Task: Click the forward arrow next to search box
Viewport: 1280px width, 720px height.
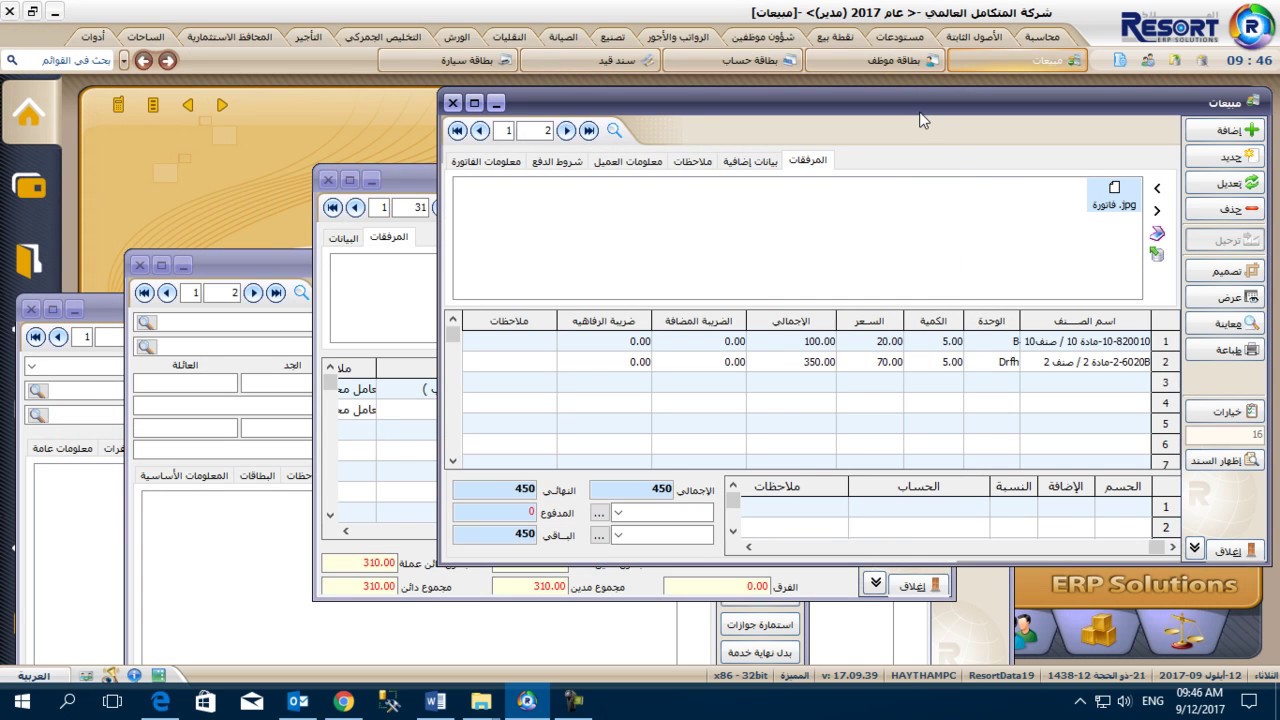Action: coord(167,61)
